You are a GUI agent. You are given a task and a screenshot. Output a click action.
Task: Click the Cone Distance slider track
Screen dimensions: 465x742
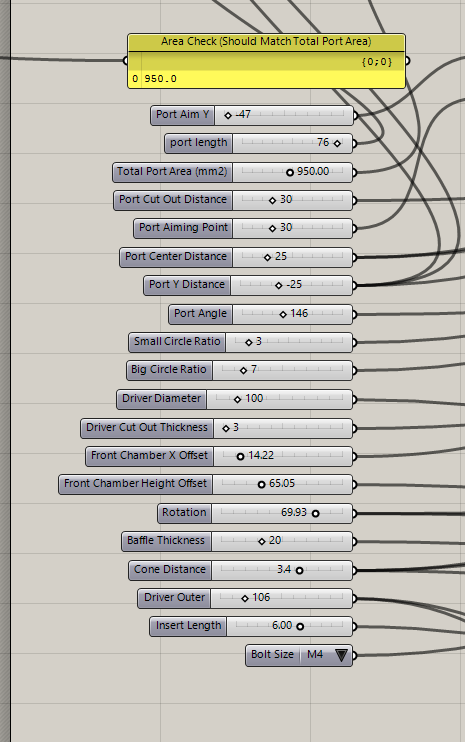tap(281, 570)
